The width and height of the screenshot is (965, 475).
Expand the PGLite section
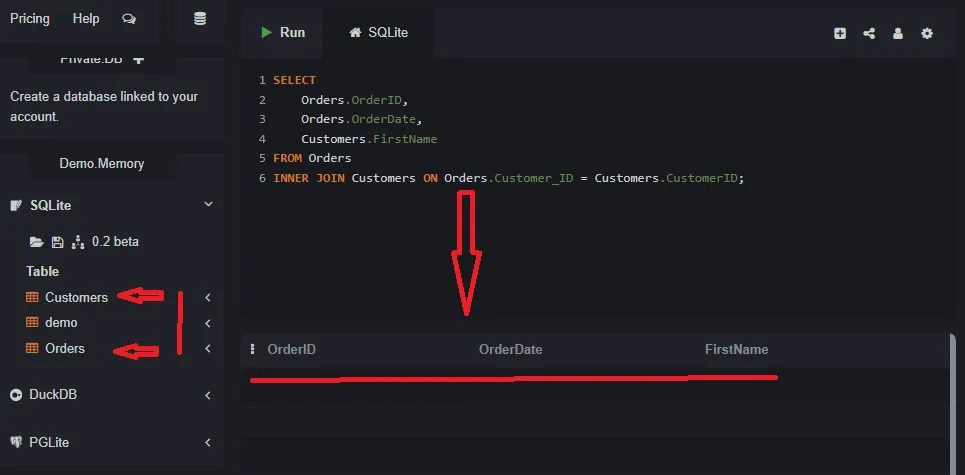tap(208, 442)
